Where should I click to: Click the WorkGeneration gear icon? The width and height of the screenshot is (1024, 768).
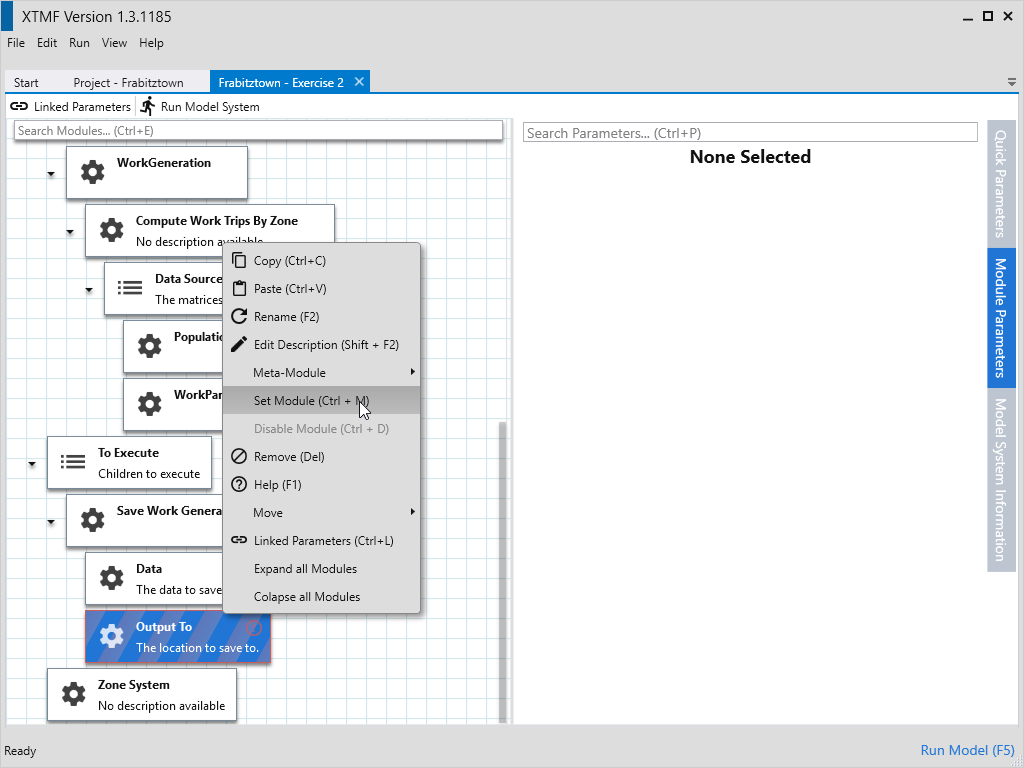click(92, 172)
